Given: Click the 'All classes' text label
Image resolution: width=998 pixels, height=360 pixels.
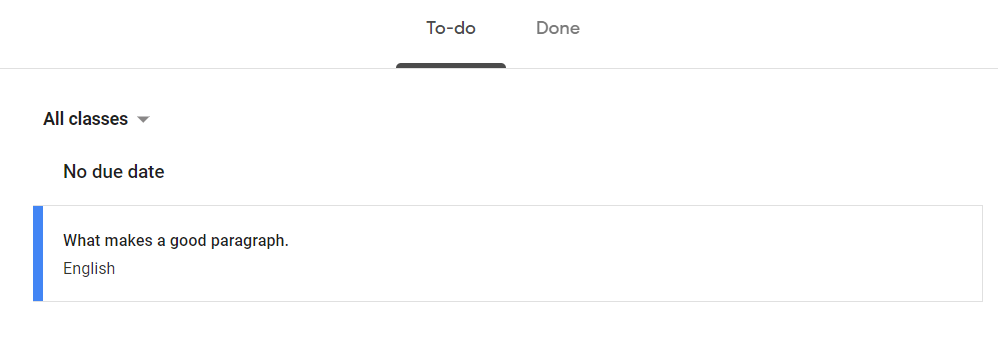Looking at the screenshot, I should pyautogui.click(x=85, y=119).
